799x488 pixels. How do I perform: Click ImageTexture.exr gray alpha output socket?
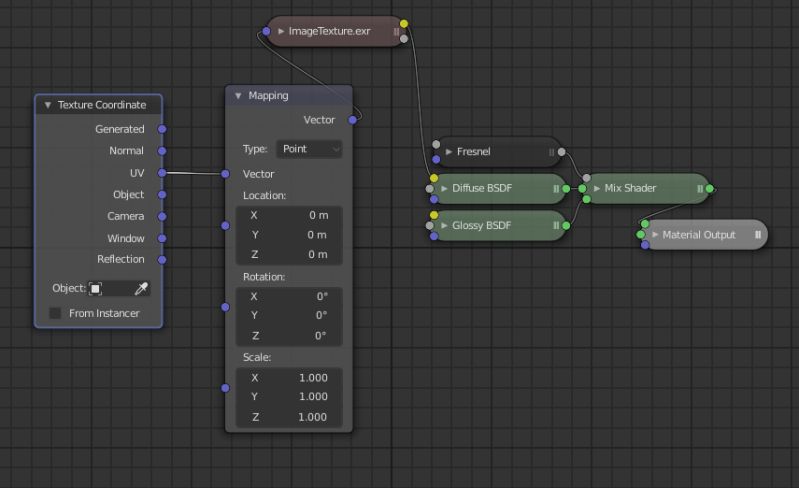[404, 38]
